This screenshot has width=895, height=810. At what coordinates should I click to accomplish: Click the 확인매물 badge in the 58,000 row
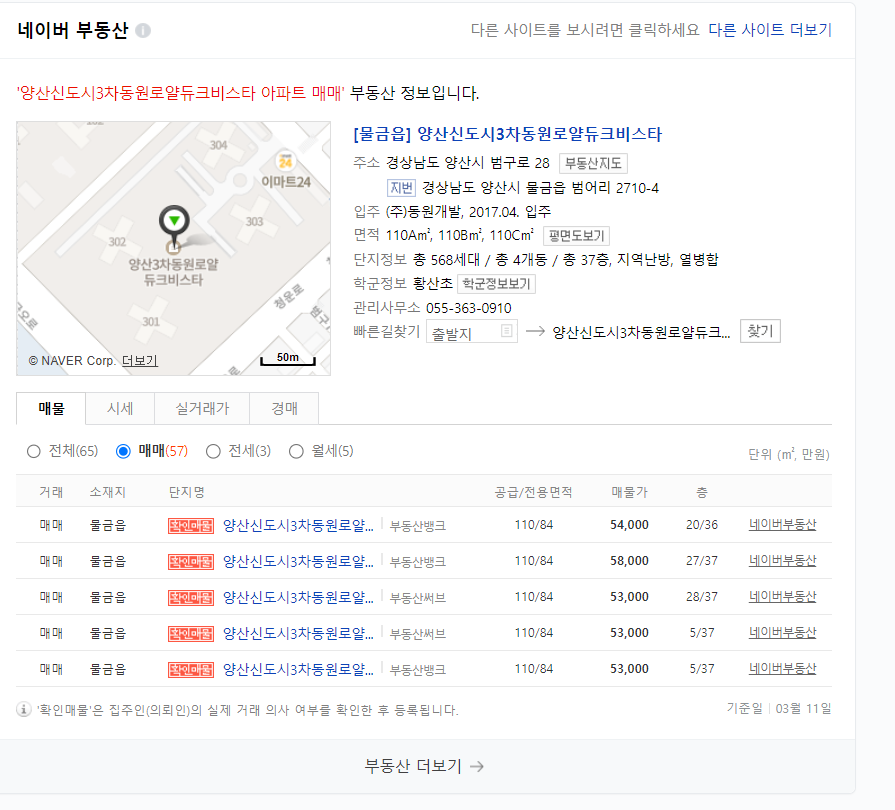[x=191, y=562]
